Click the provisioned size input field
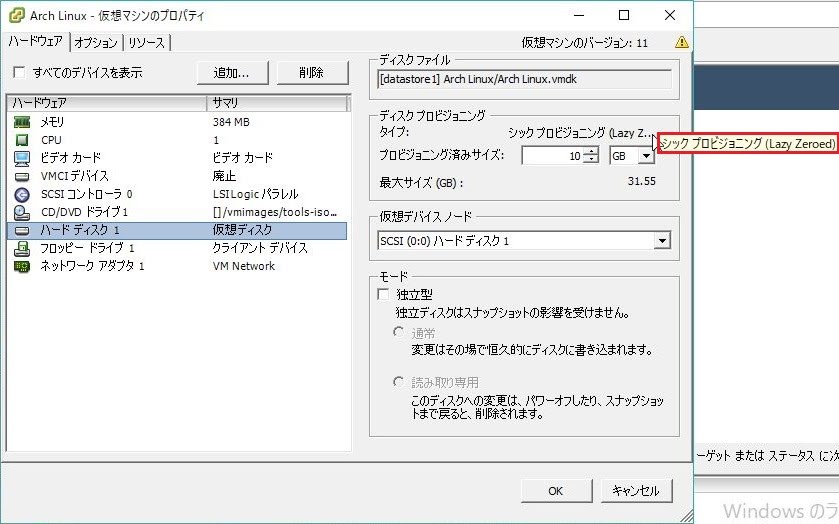Screen dimensions: 839x524 pos(553,156)
